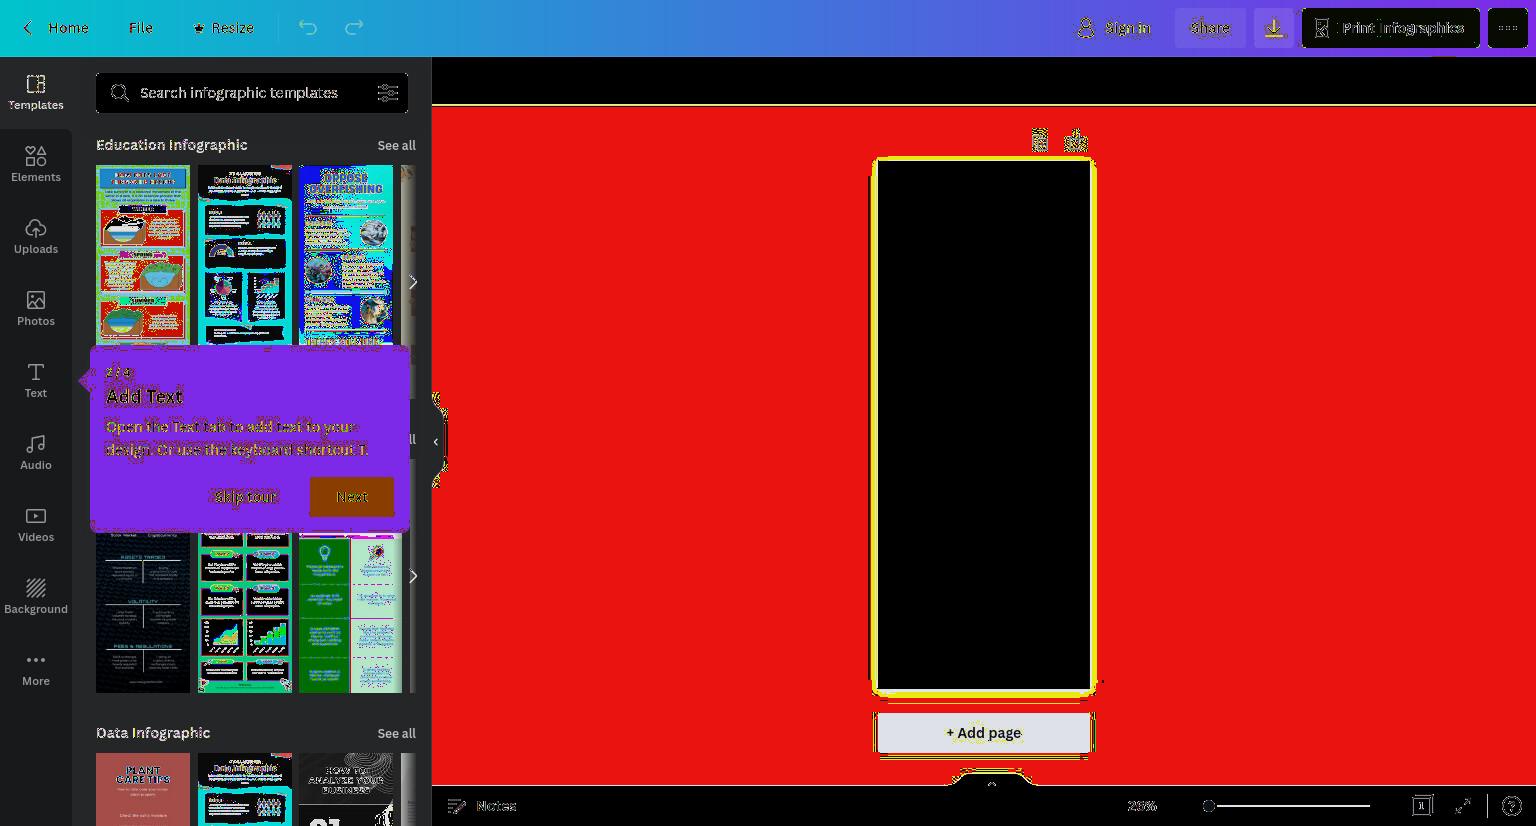
Task: Go back to Home
Action: (56, 28)
